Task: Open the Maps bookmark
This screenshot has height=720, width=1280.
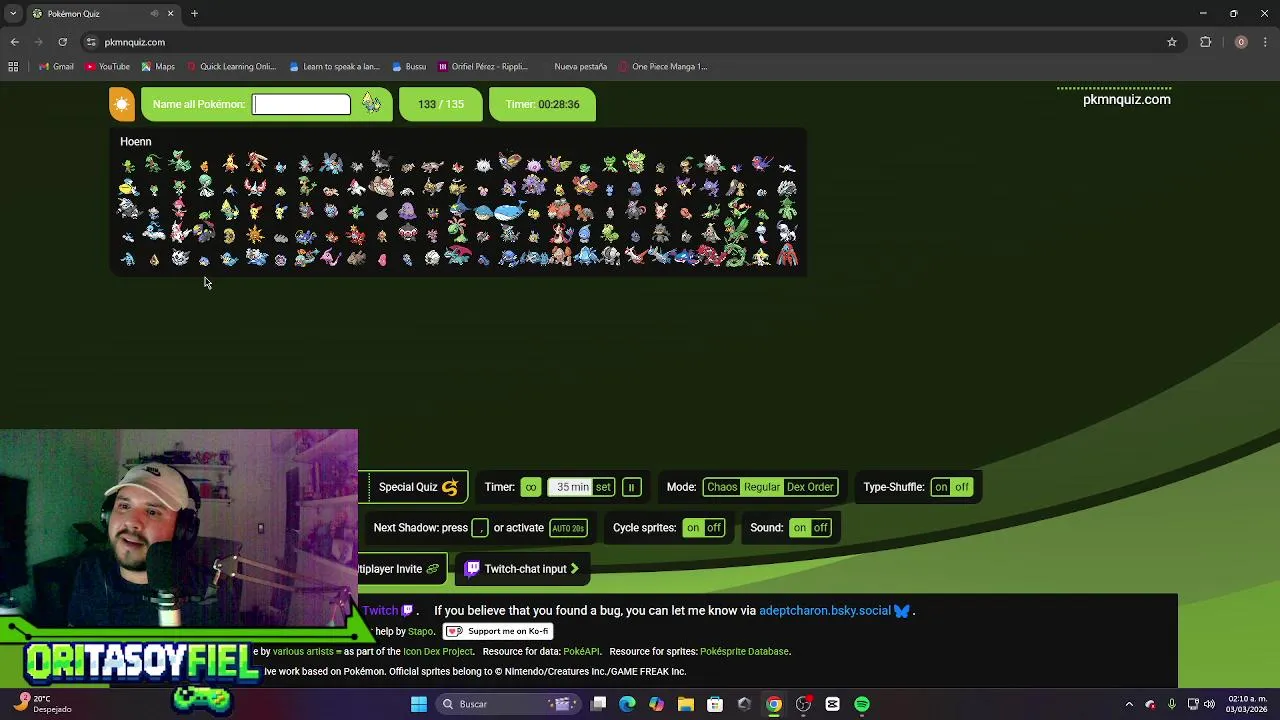Action: tap(158, 67)
